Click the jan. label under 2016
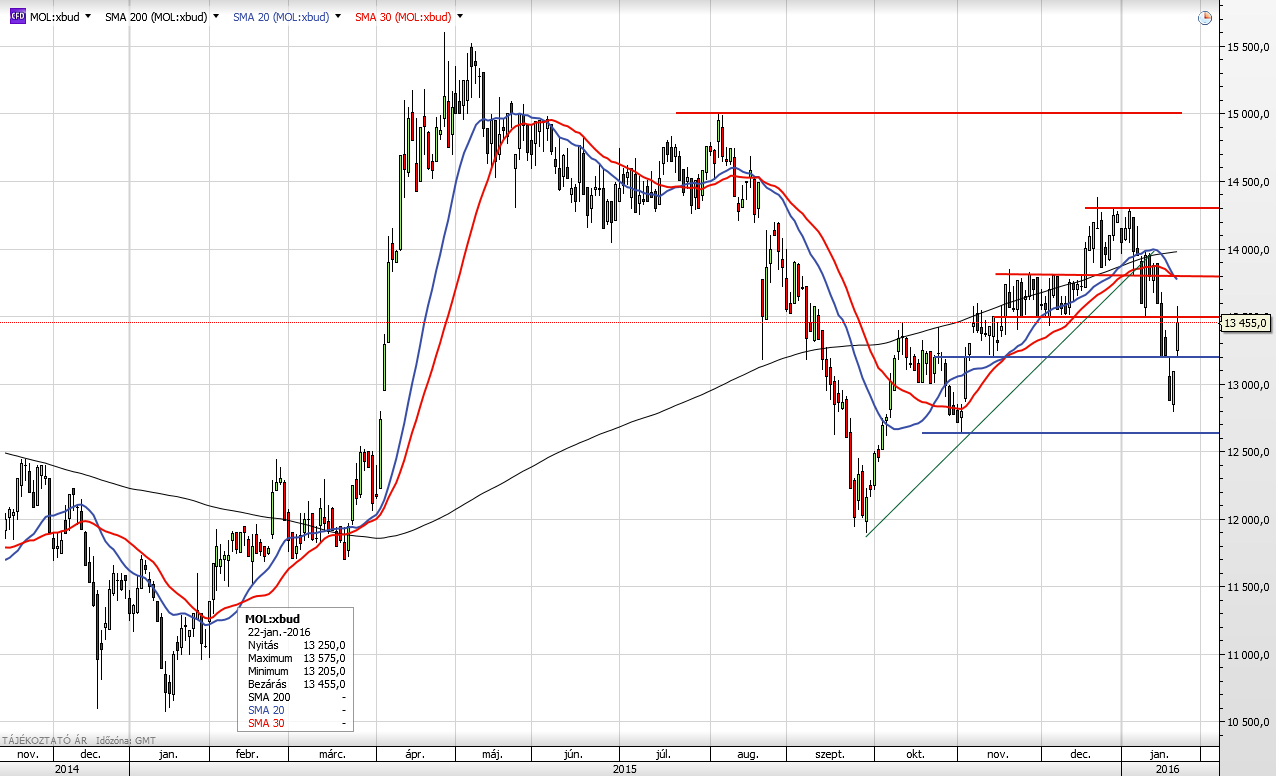The width and height of the screenshot is (1276, 776). [1159, 753]
